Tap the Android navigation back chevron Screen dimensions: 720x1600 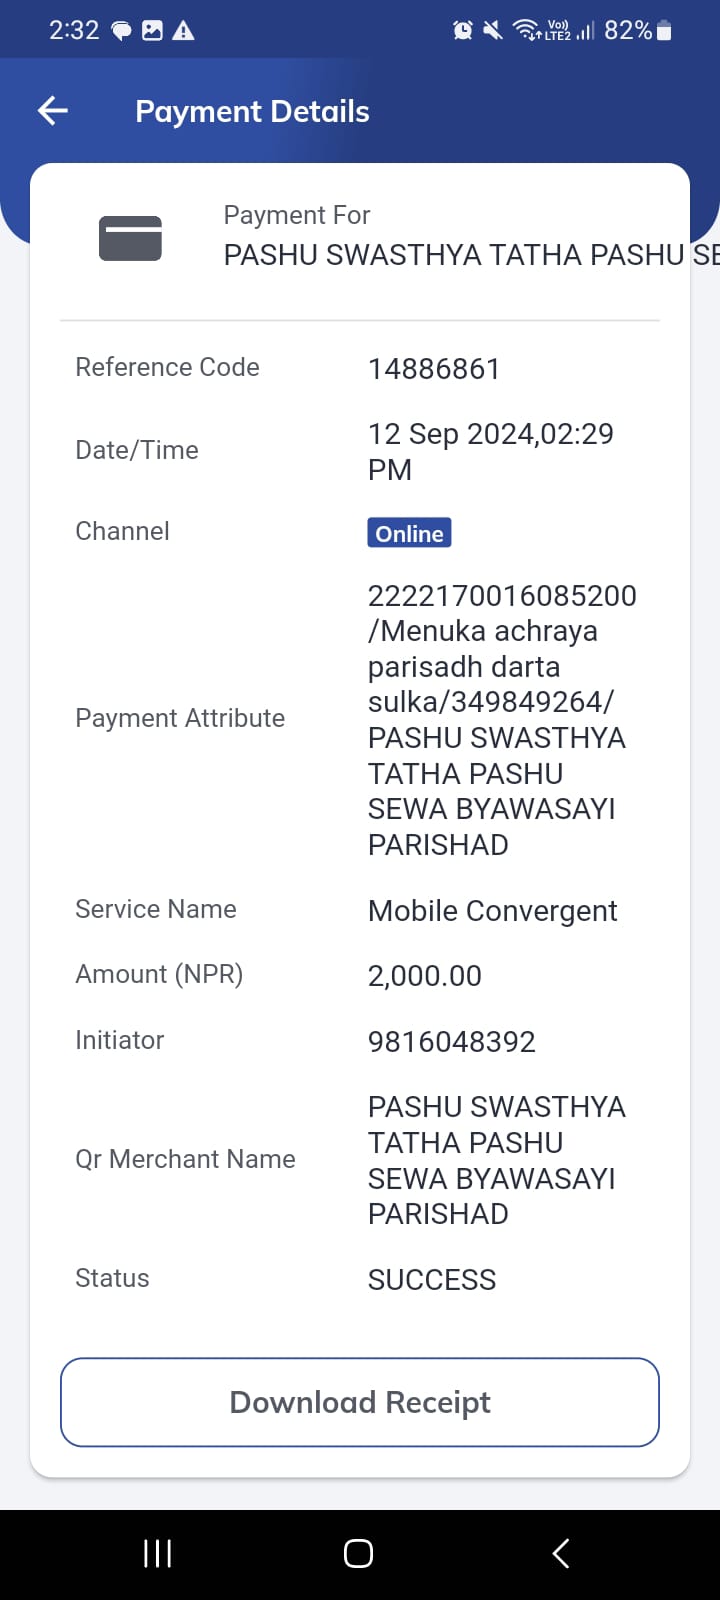pos(561,1553)
